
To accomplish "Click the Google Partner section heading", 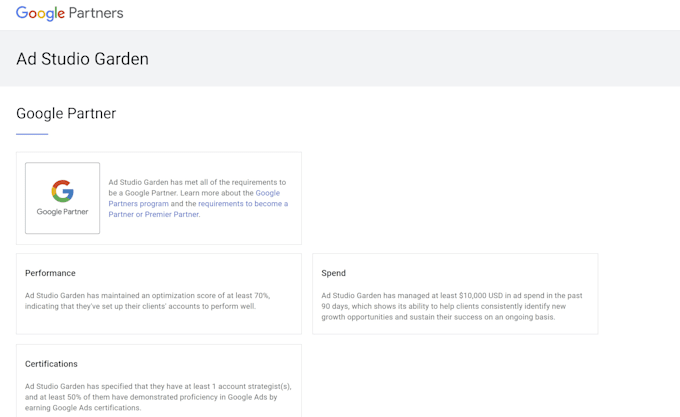I will (x=66, y=114).
